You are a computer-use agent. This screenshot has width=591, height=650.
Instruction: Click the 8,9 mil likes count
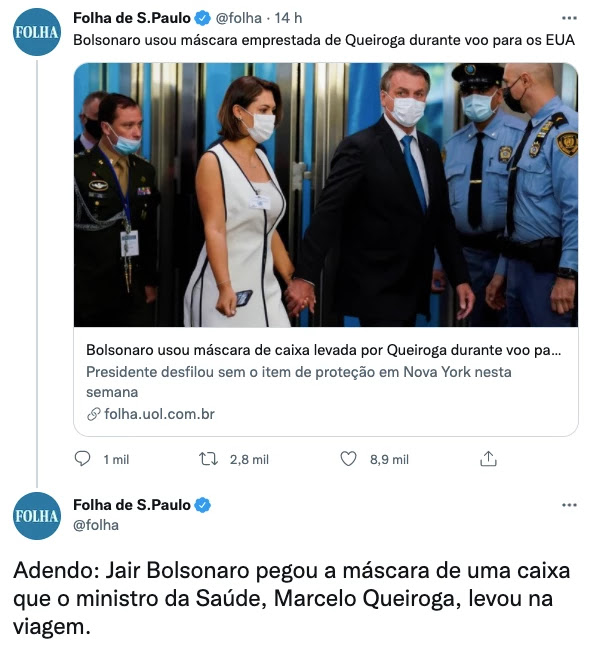pyautogui.click(x=389, y=459)
